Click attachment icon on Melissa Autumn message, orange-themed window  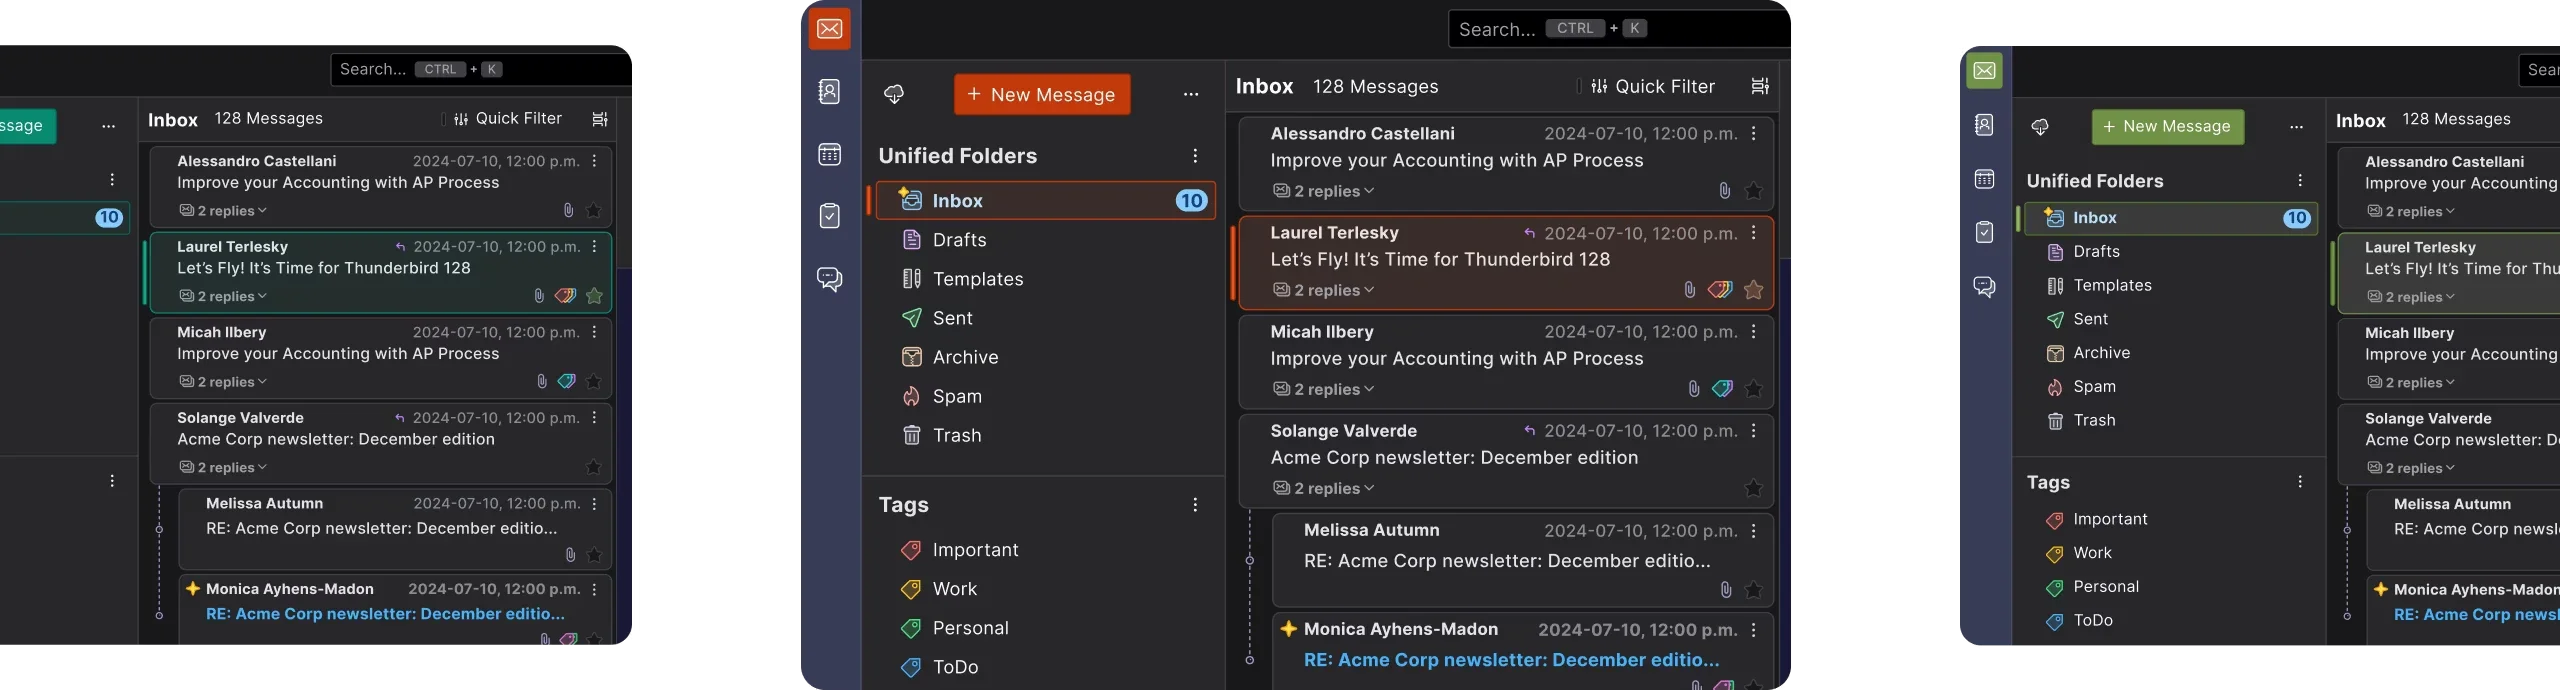tap(1725, 590)
